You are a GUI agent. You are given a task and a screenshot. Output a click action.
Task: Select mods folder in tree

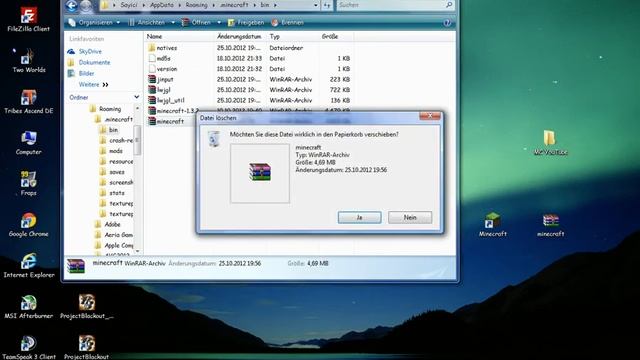click(x=111, y=151)
